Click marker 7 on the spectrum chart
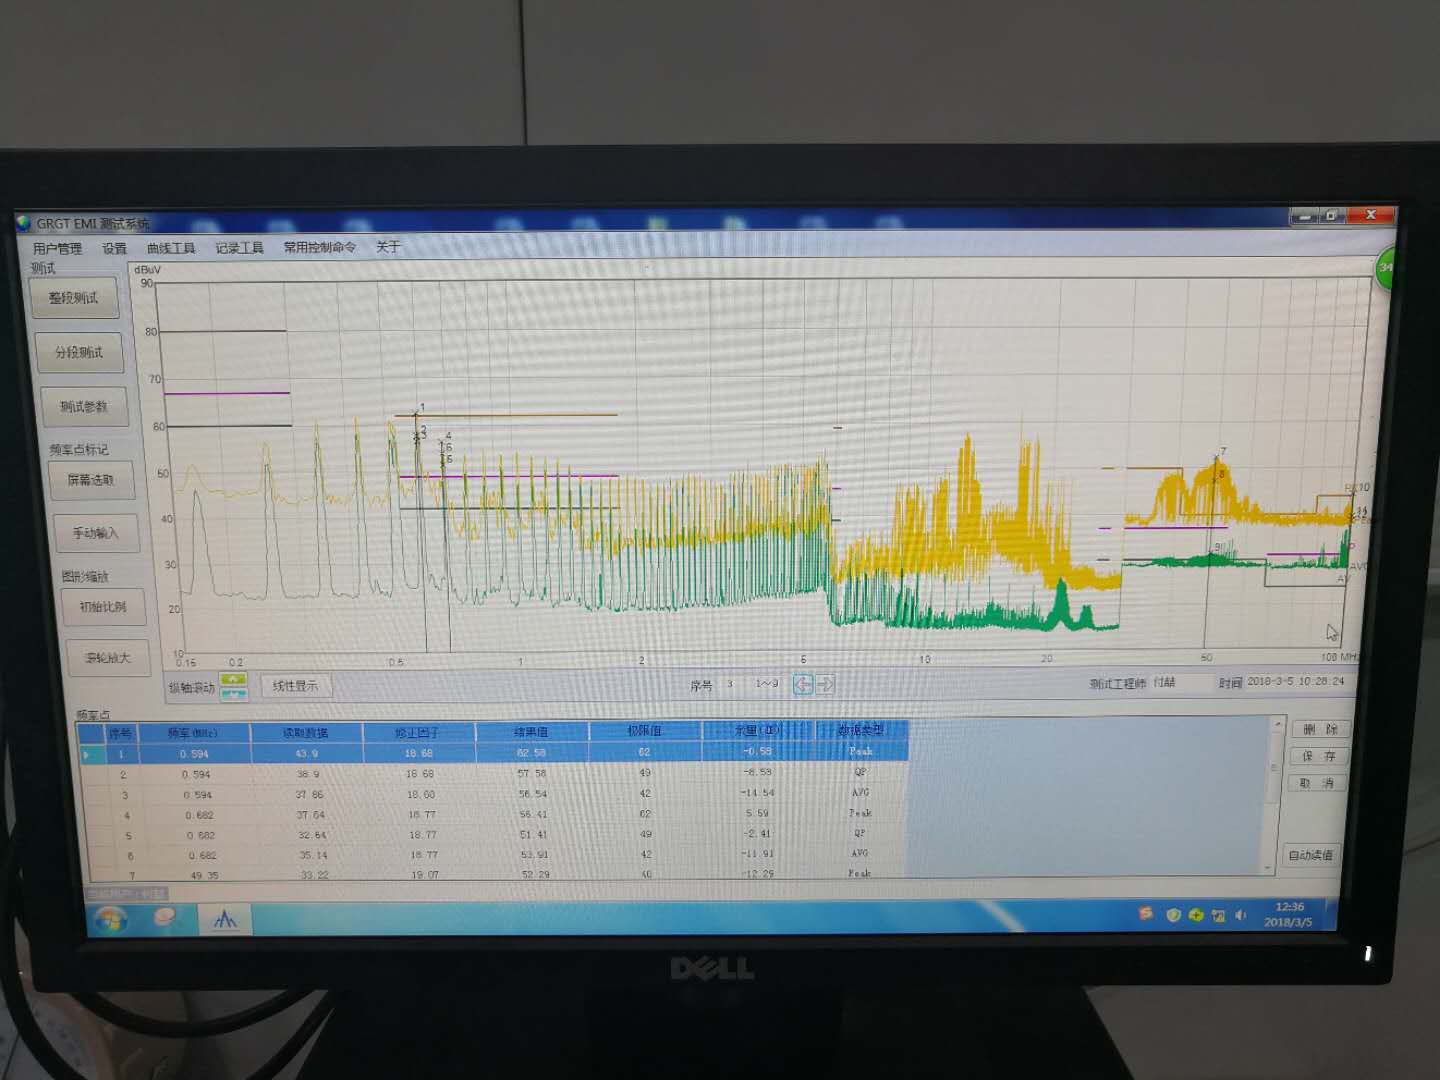The height and width of the screenshot is (1080, 1440). (1222, 452)
